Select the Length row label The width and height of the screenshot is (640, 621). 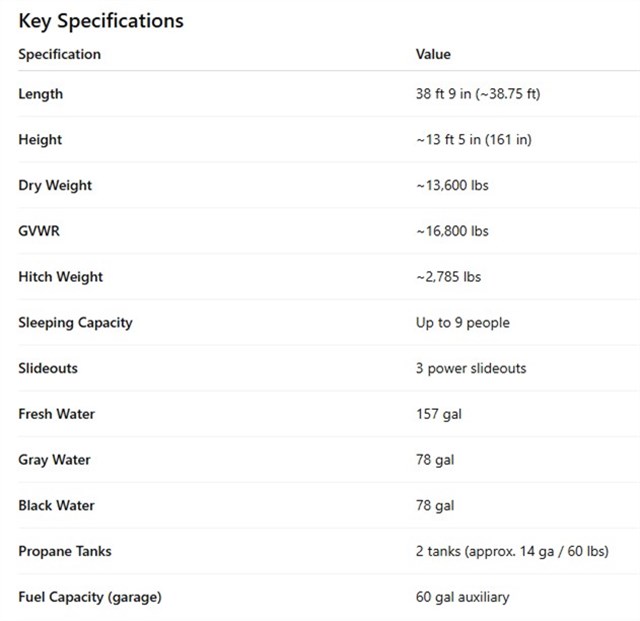[40, 94]
